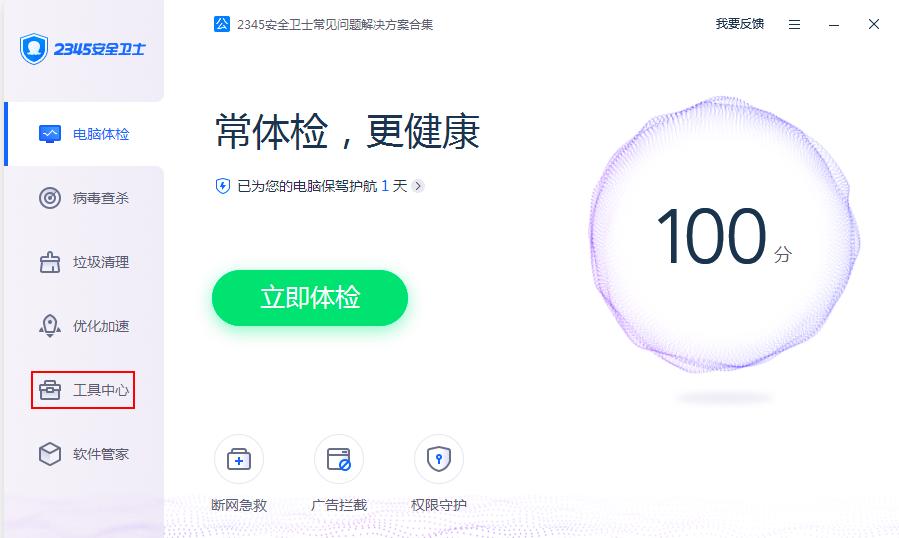Viewport: 899px width, 538px height.
Task: Open the 2345安全卫士常见问题解决方案合集 link
Action: point(335,25)
